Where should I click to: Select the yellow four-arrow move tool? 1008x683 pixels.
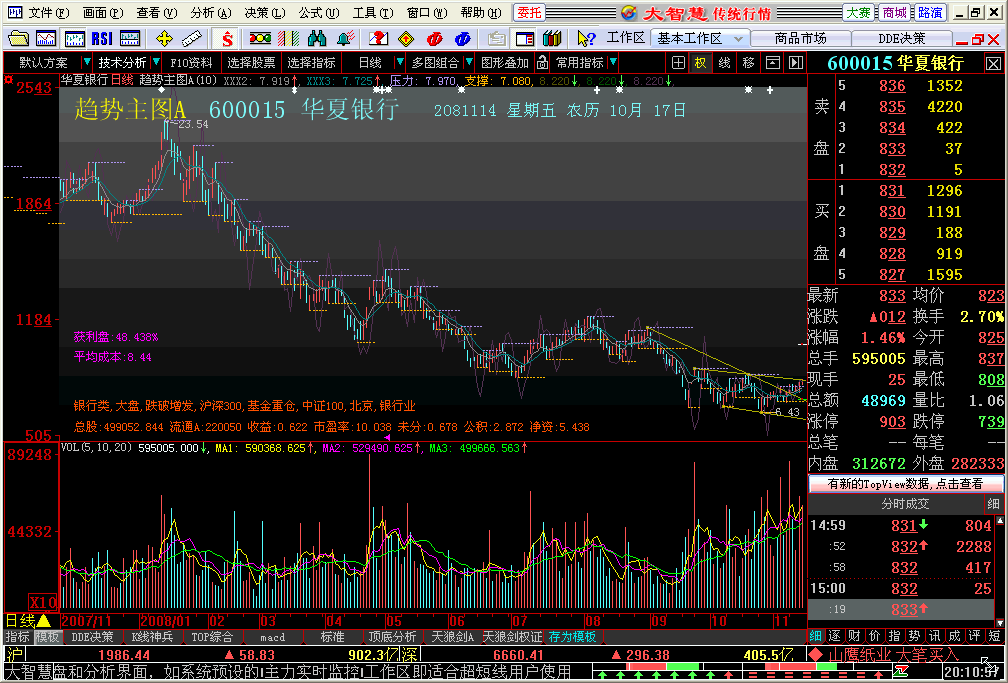(165, 39)
